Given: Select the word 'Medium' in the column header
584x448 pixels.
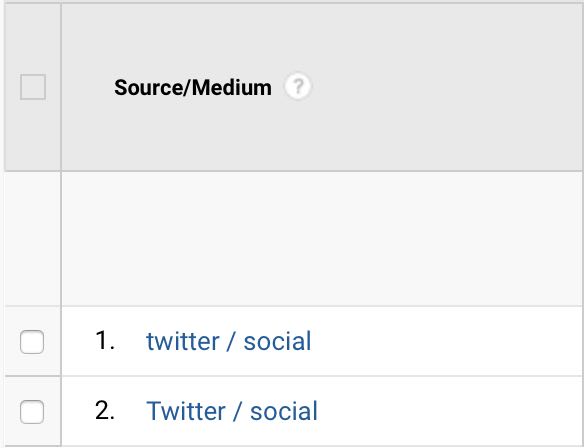Looking at the screenshot, I should [x=232, y=88].
